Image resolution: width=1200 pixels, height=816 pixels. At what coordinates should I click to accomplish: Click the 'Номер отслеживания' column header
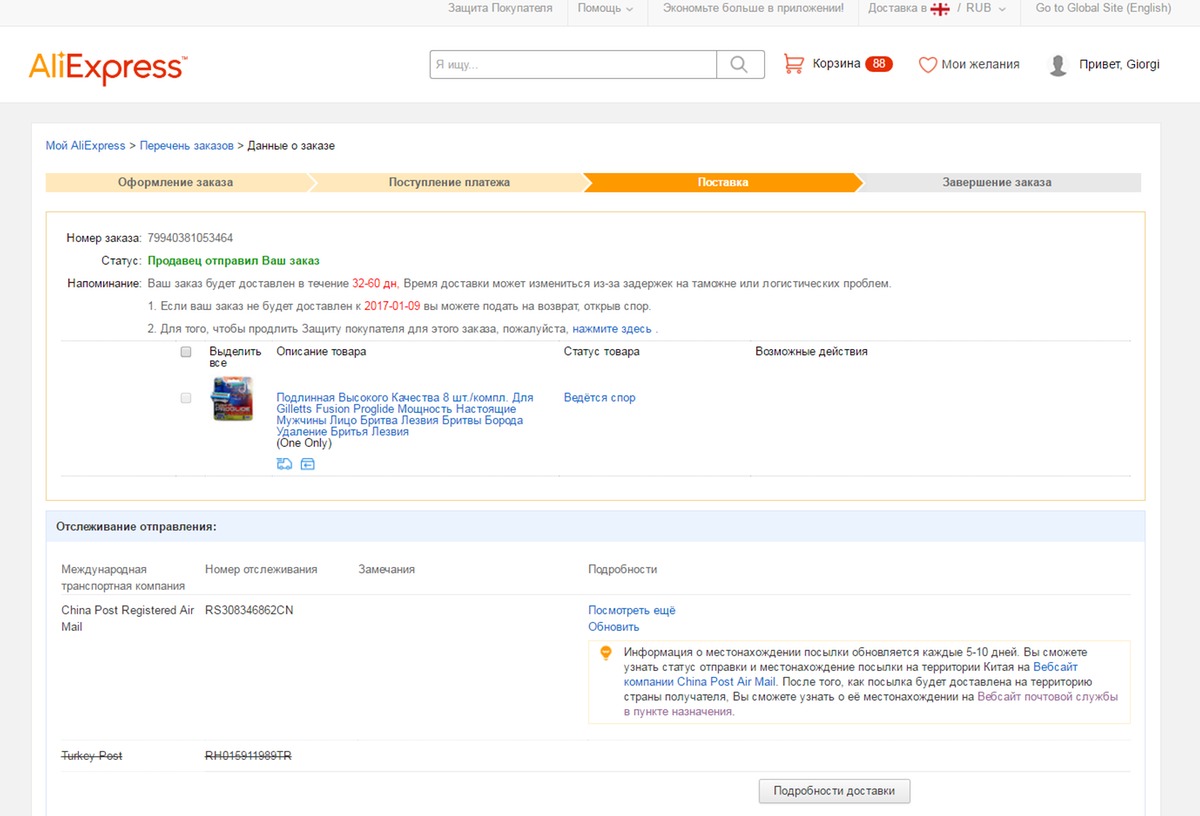point(261,569)
